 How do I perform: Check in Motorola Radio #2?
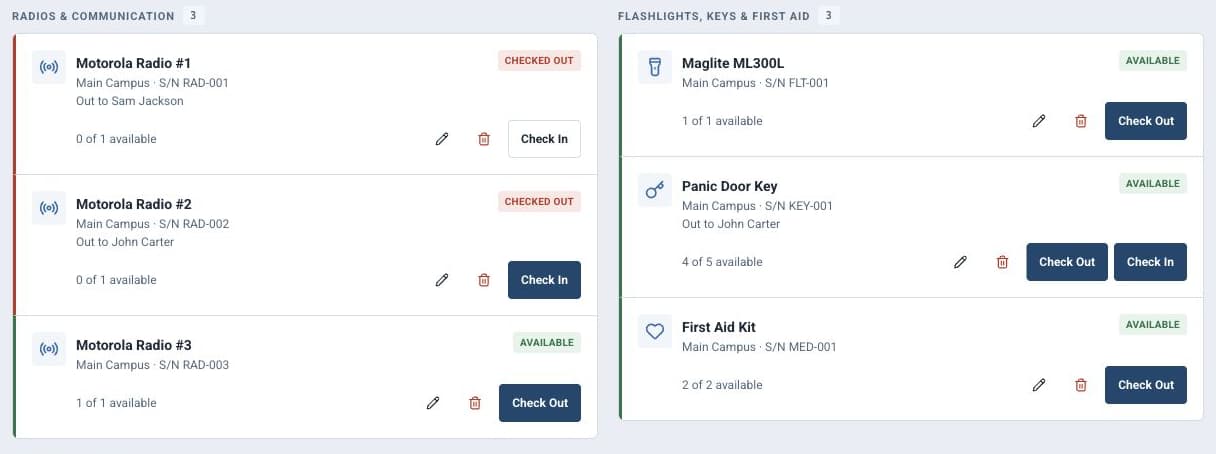click(x=544, y=280)
